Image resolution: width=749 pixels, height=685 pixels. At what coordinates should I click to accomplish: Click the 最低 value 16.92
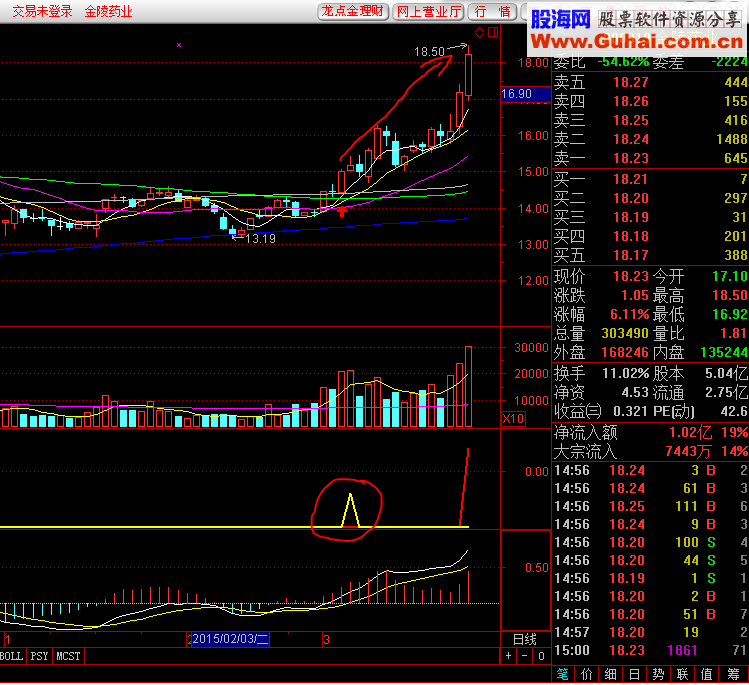[x=730, y=314]
